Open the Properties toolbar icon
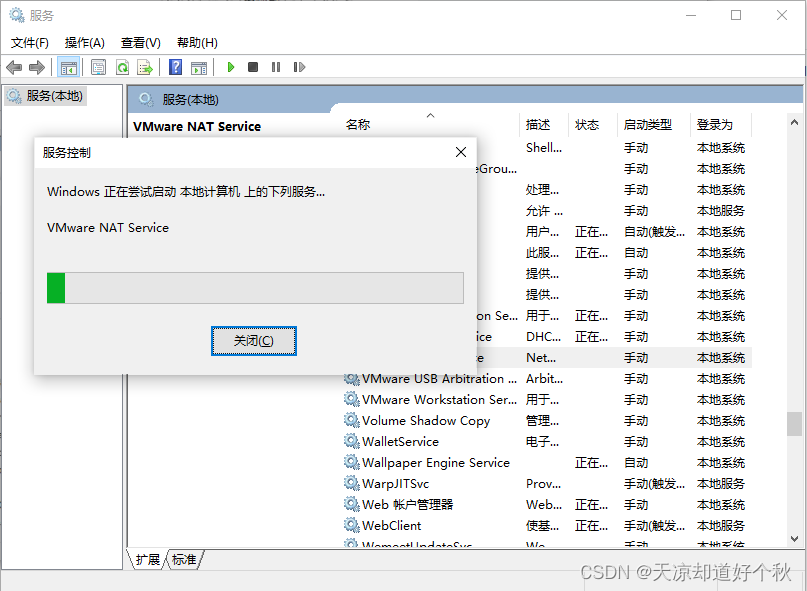Viewport: 807px width, 591px height. (x=98, y=67)
